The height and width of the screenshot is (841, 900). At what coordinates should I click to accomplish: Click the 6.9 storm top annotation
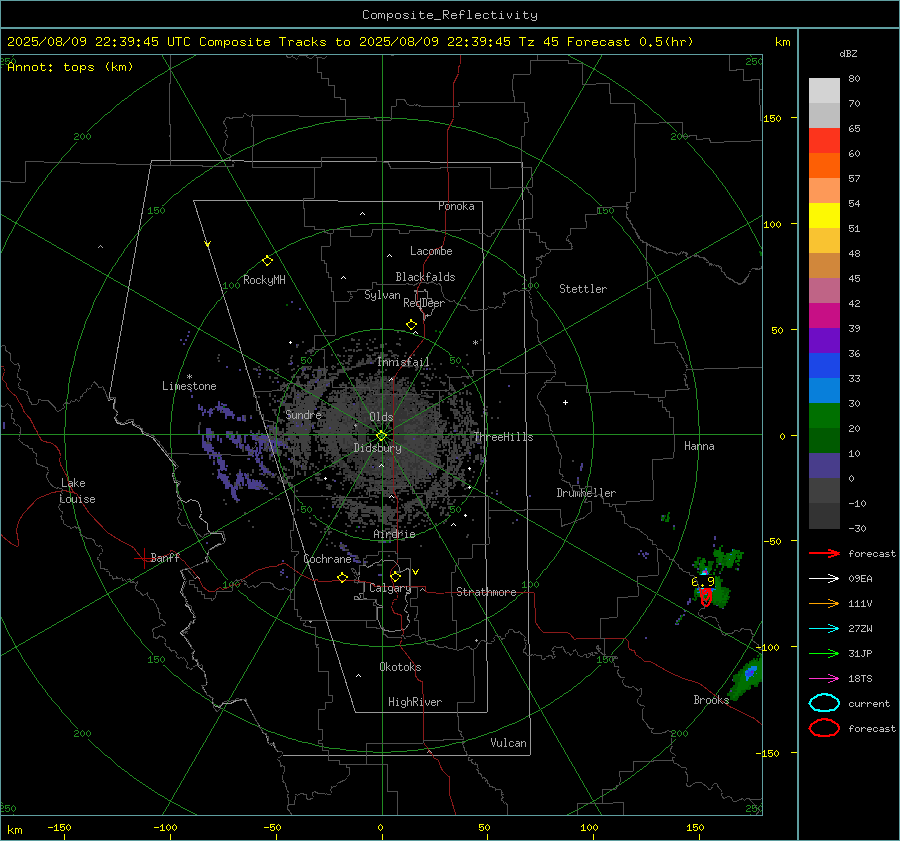coord(703,582)
